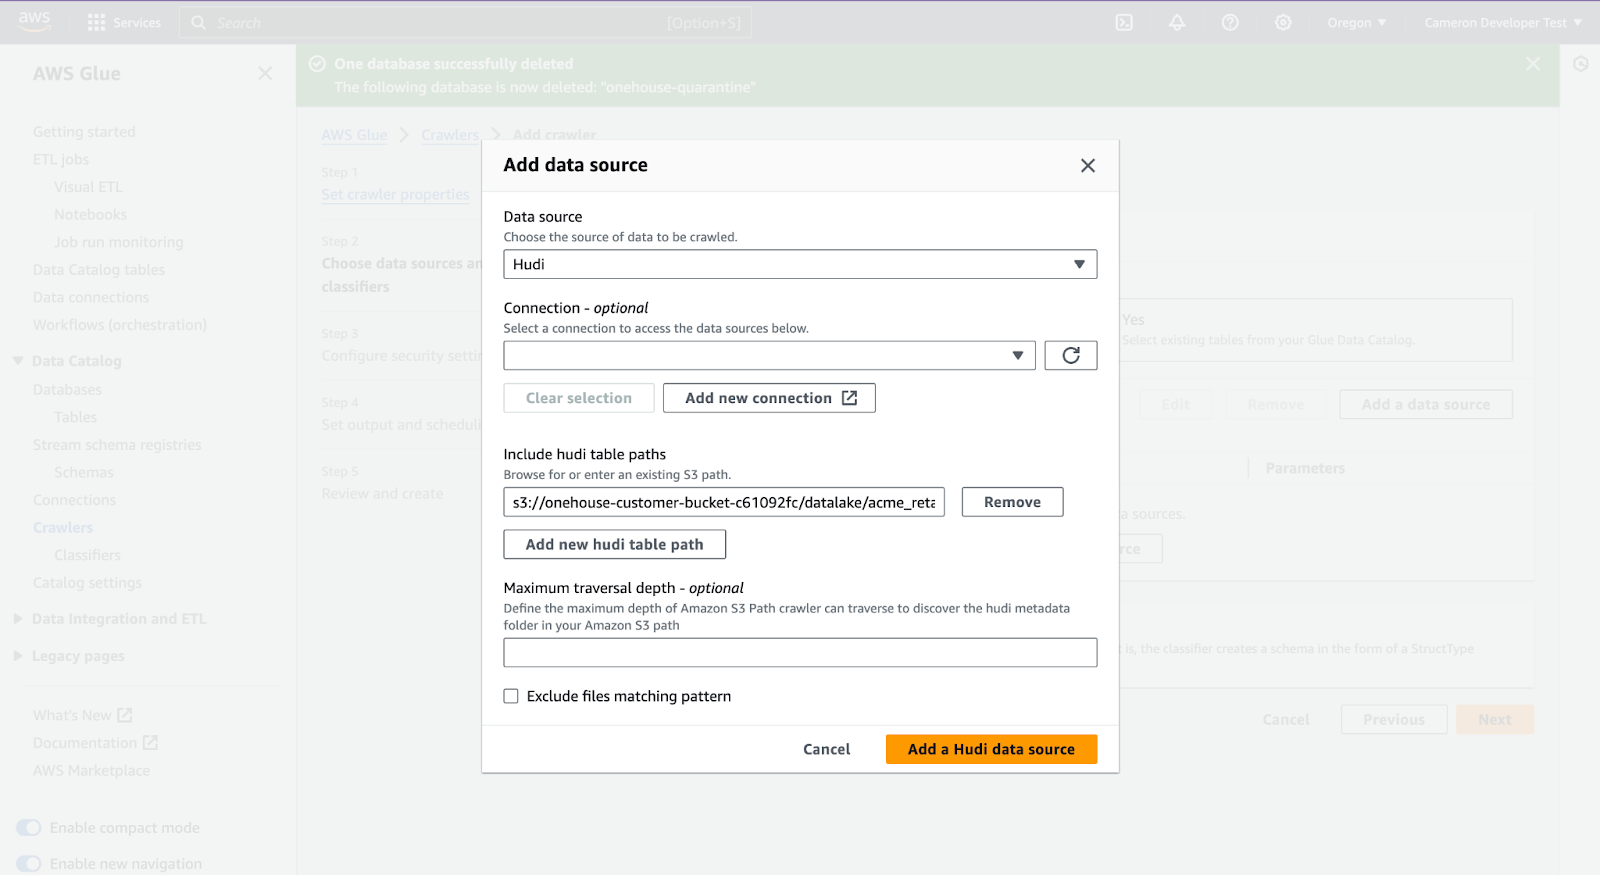Open Connections in sidebar

[x=74, y=499]
